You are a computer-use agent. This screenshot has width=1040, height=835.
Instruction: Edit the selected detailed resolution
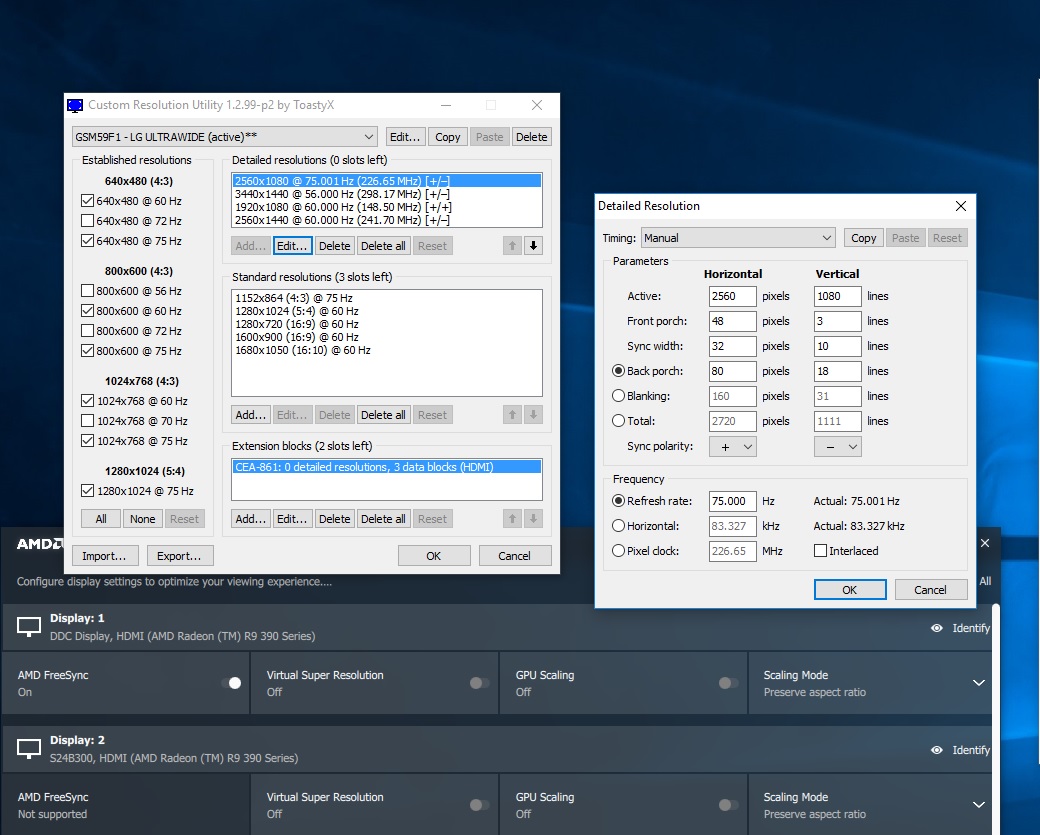tap(292, 246)
